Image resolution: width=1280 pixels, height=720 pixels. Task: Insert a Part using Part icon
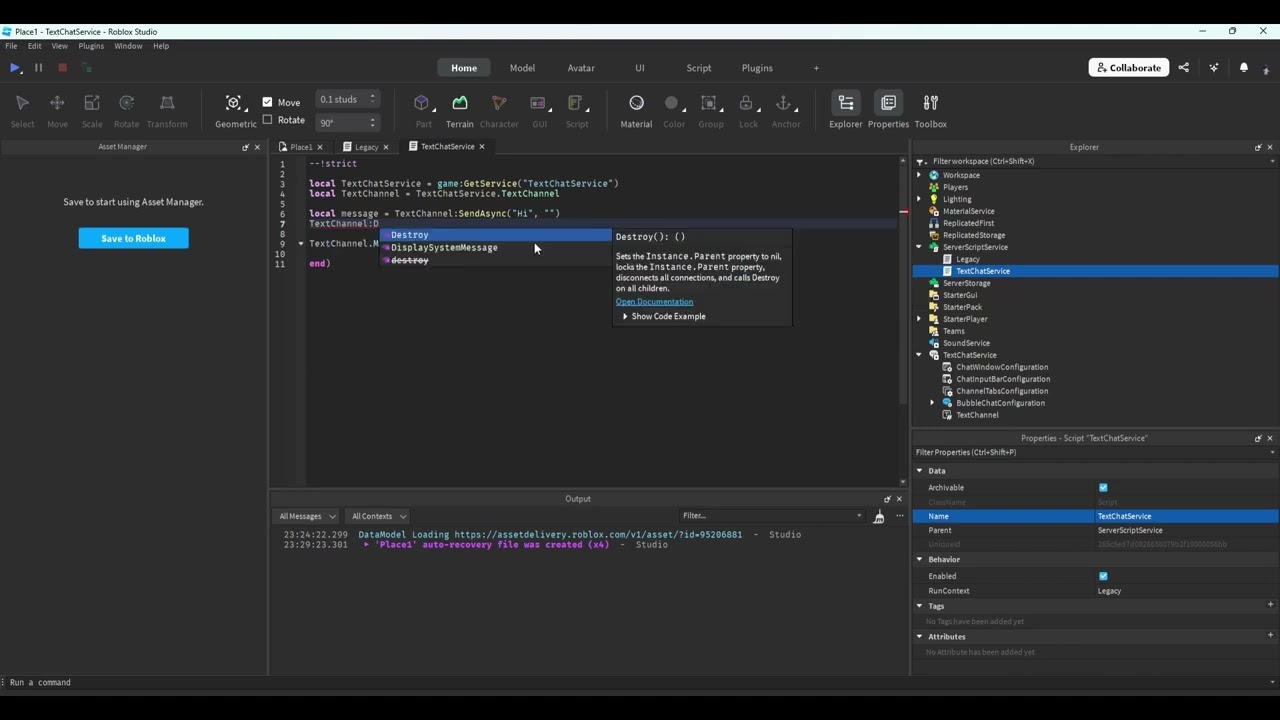423,104
